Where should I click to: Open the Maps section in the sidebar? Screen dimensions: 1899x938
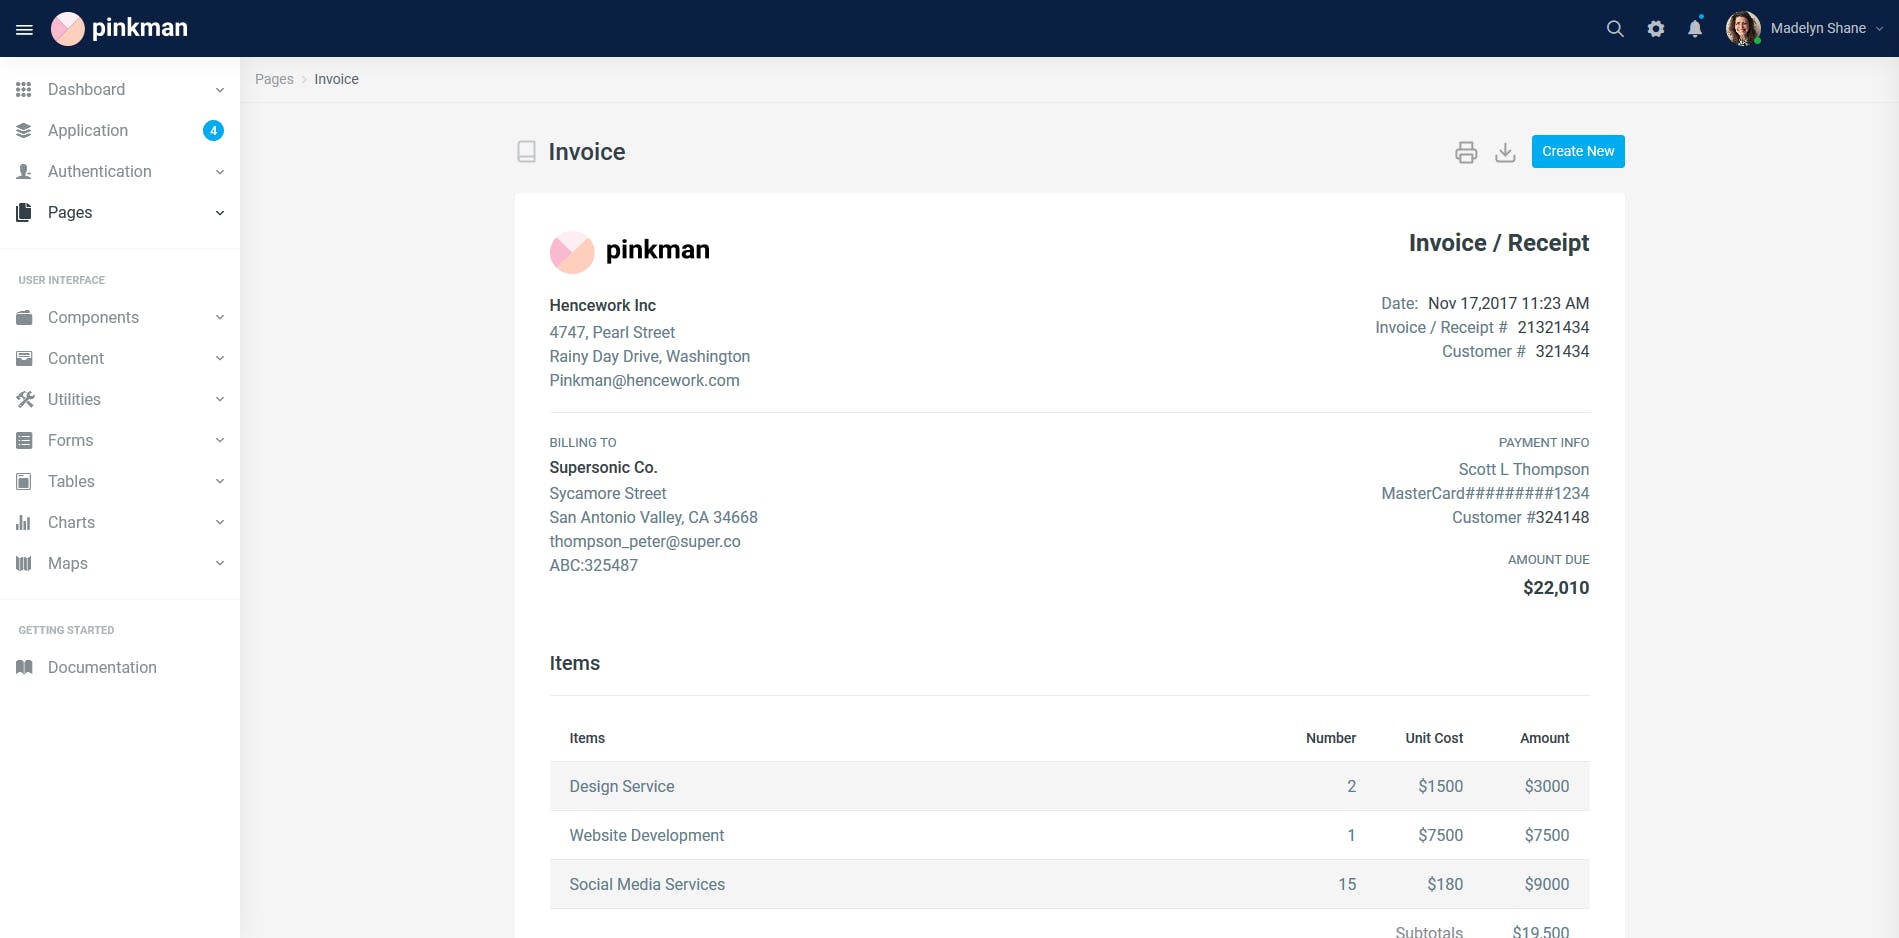pyautogui.click(x=67, y=563)
